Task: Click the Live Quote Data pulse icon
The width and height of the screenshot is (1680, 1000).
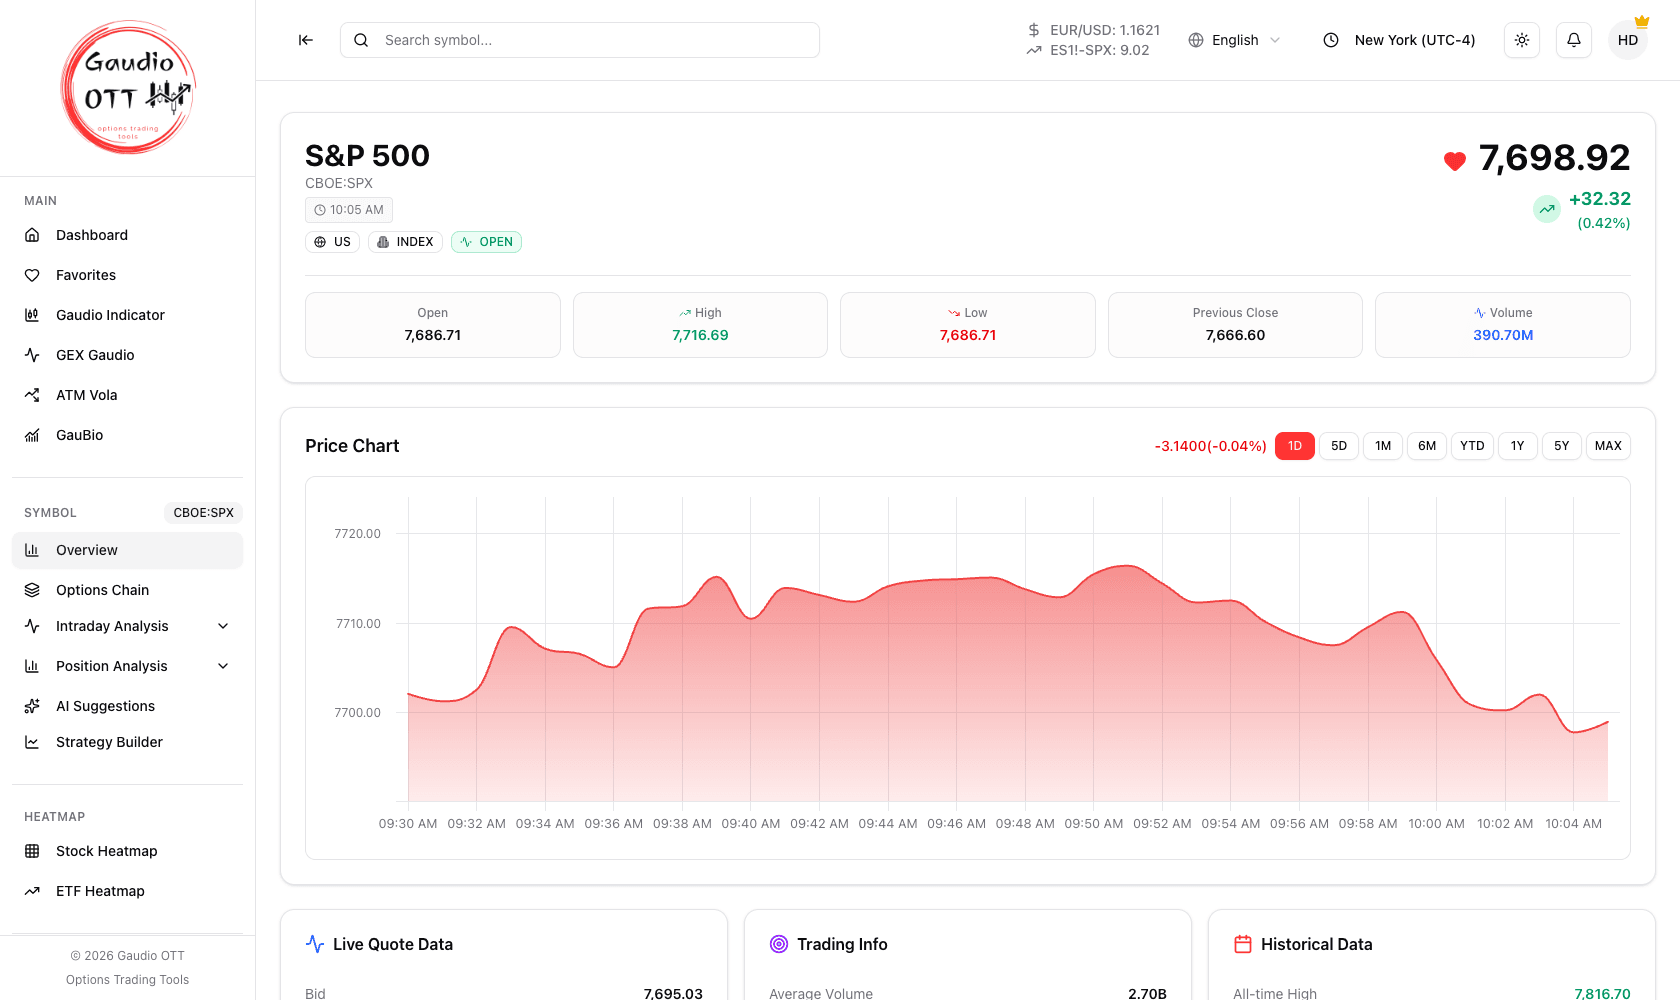Action: coord(315,944)
